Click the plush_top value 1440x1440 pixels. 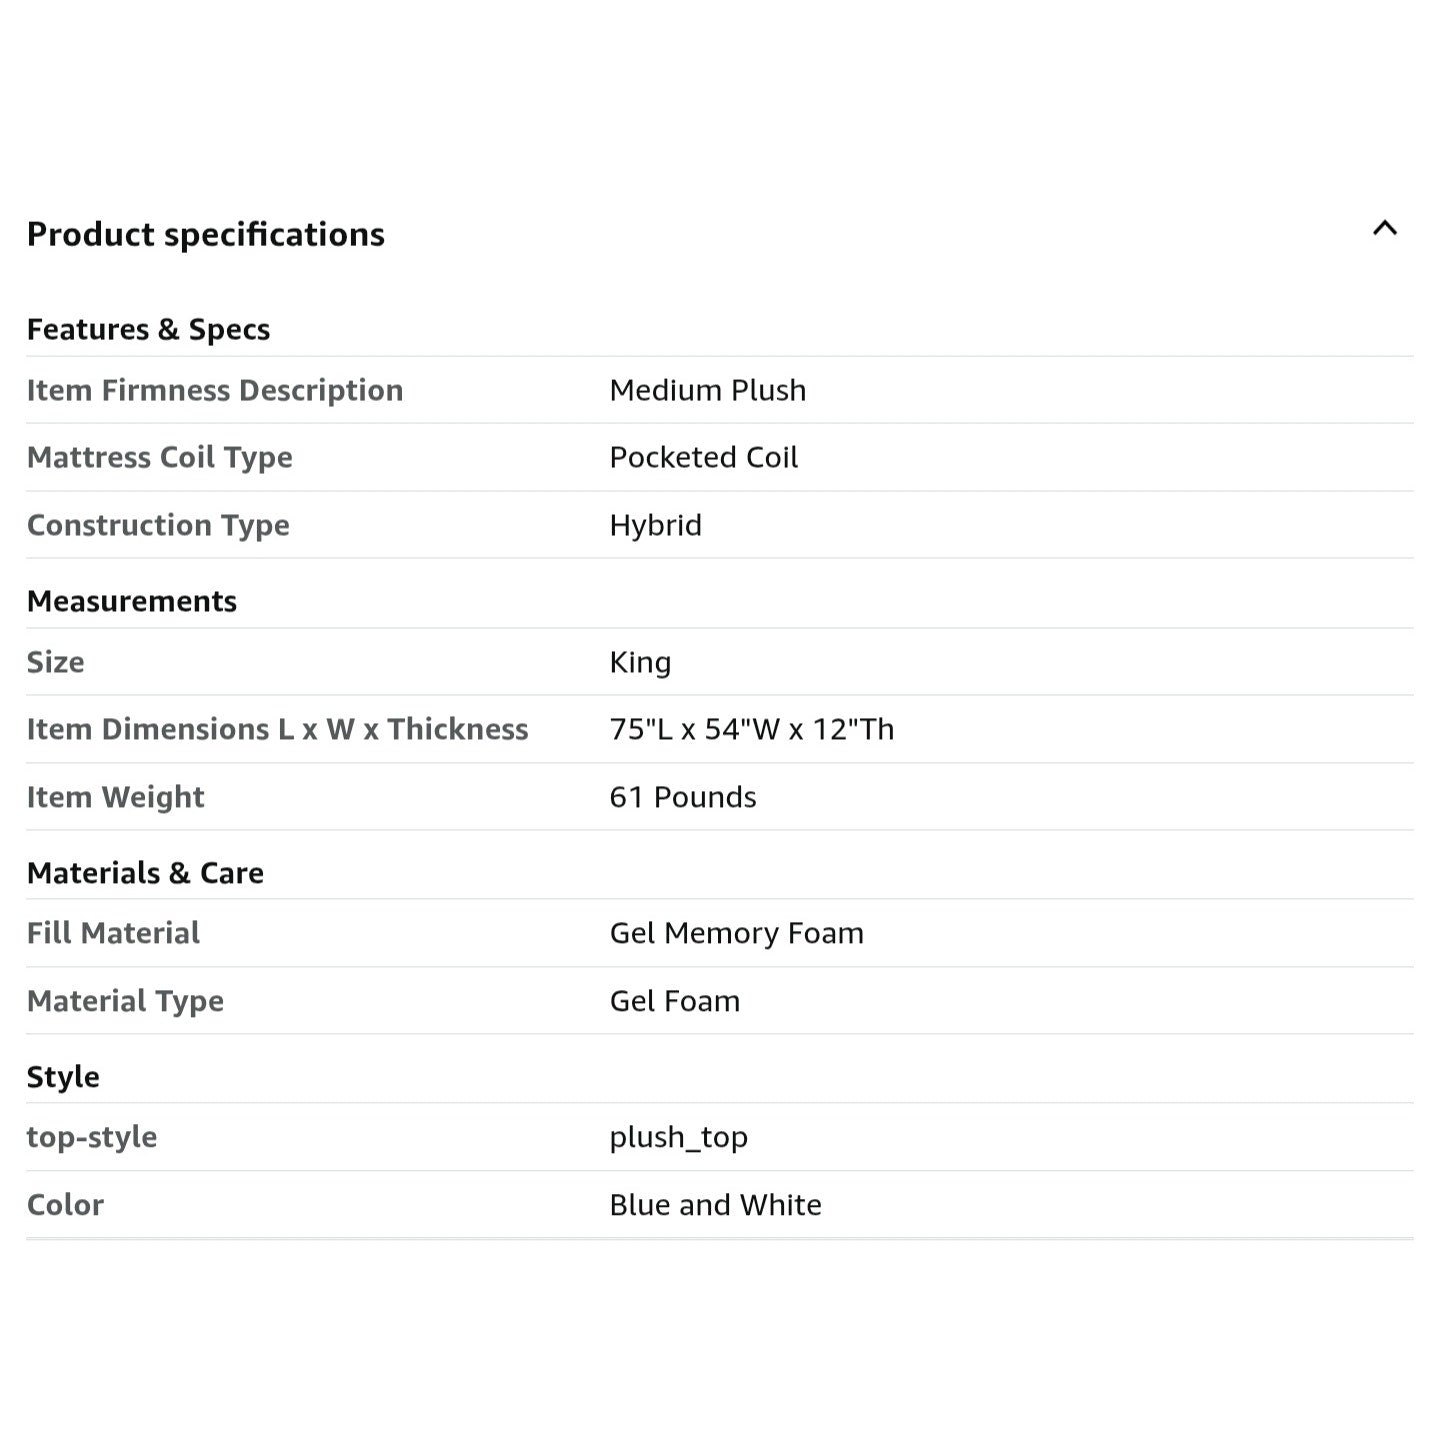click(678, 1137)
